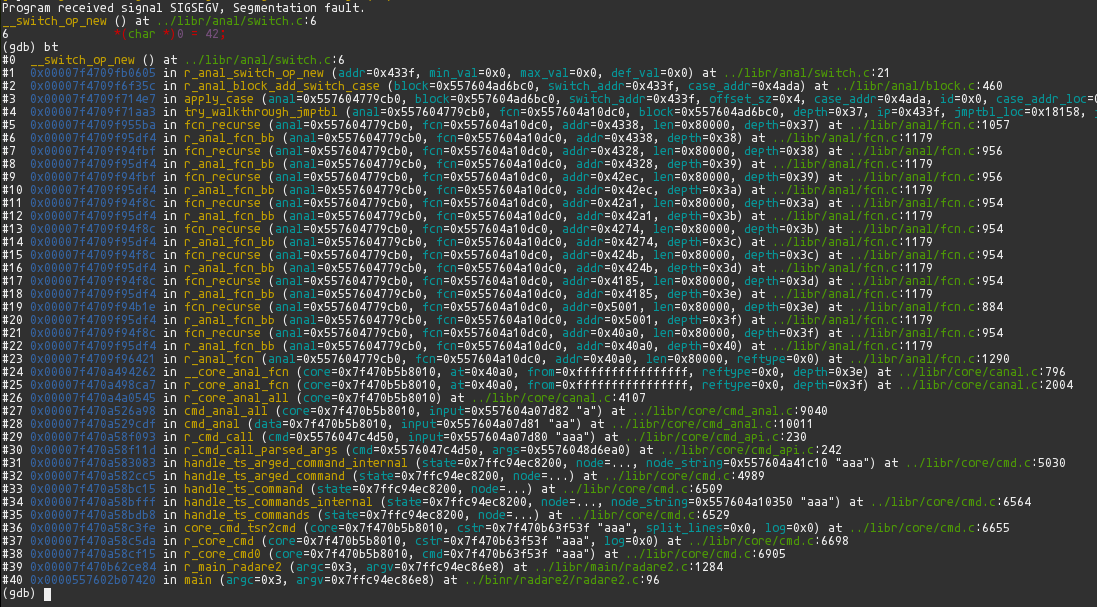Click ../libr/core/cmd.c:6509 path
Screen dimensions: 1097x607
[x=642, y=489]
